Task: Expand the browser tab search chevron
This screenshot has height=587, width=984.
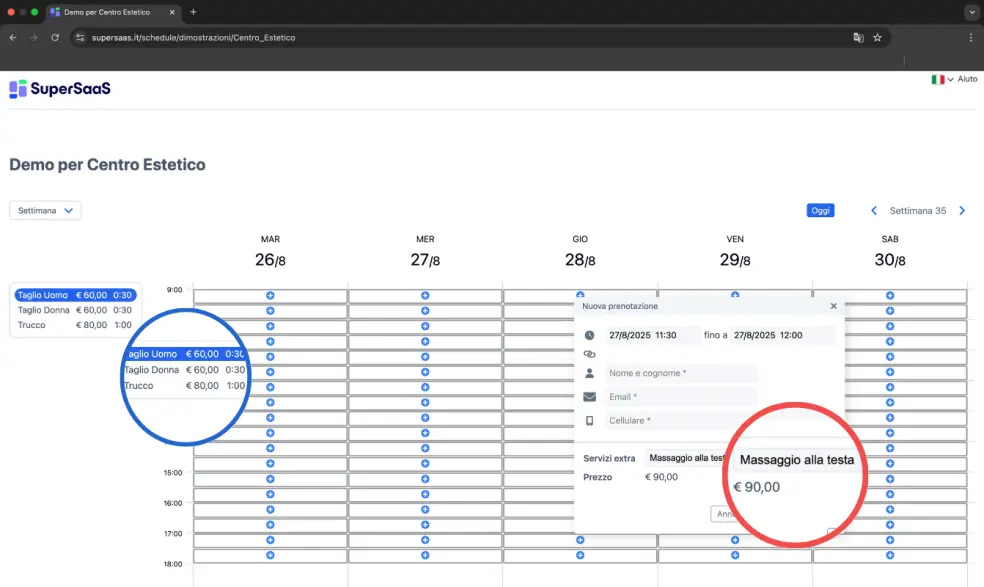Action: pos(971,12)
